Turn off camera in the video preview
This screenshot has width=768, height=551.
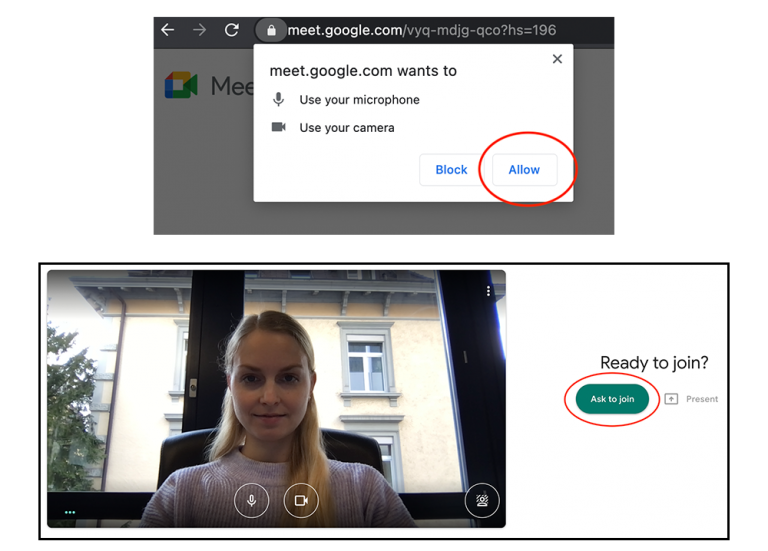(x=301, y=500)
